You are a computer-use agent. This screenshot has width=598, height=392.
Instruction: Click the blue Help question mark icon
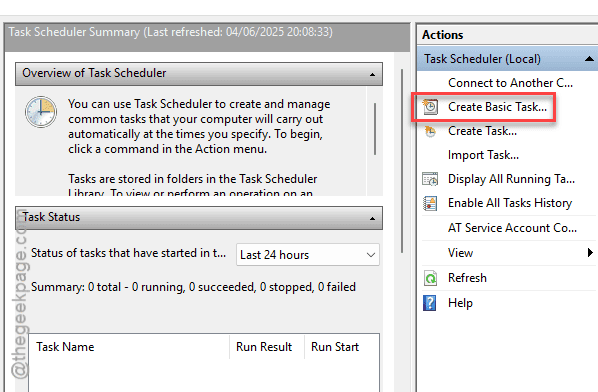point(429,303)
